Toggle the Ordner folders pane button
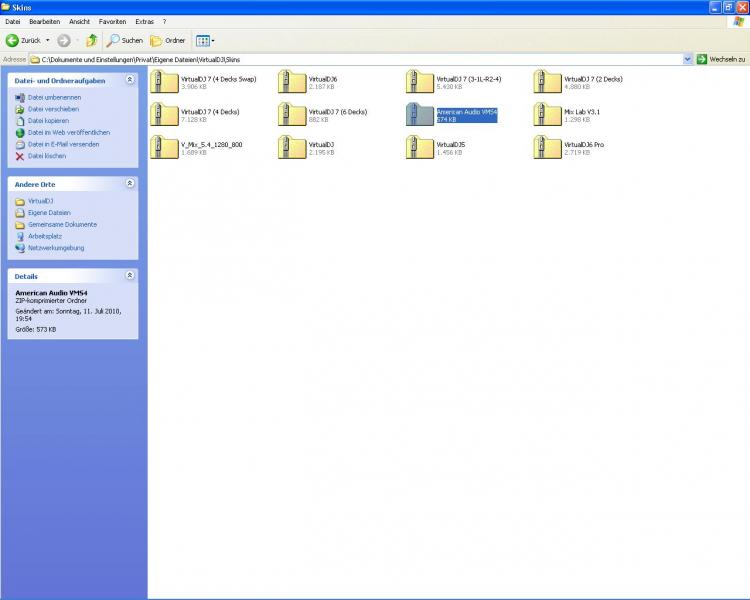The image size is (750, 600). (168, 41)
